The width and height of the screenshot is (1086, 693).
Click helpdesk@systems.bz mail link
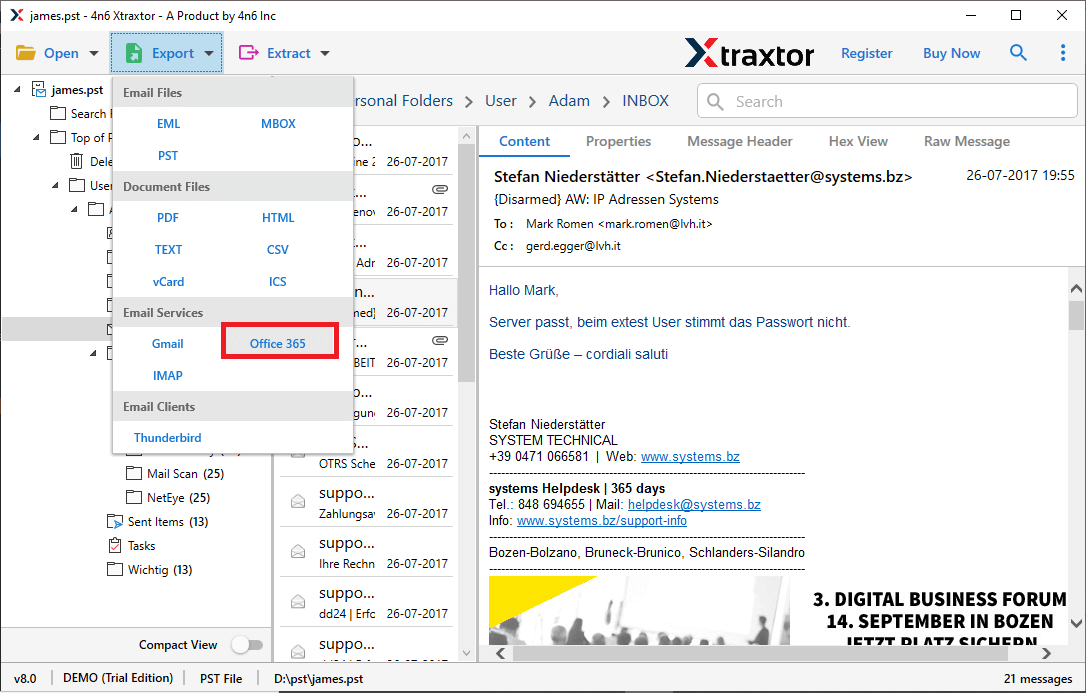click(694, 505)
